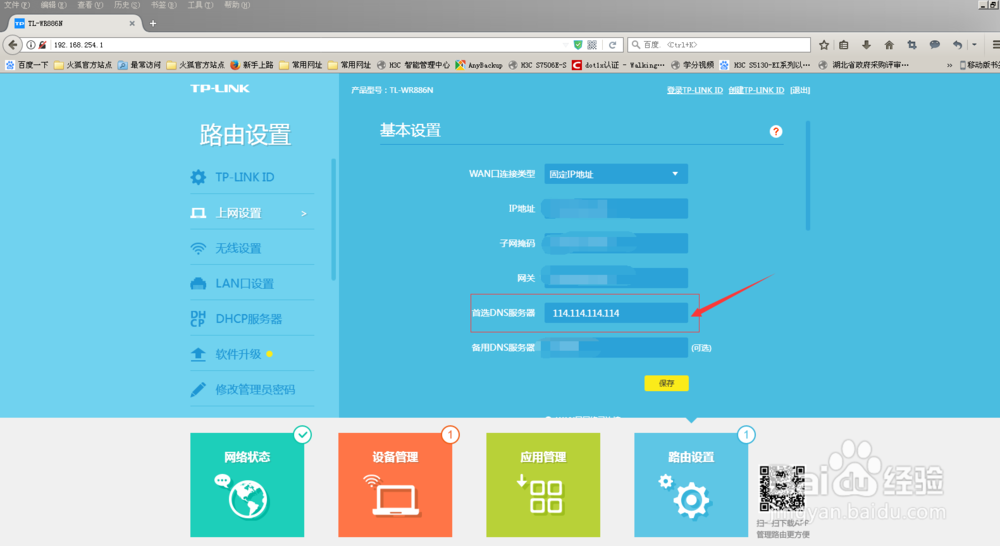Go to home page icon
This screenshot has width=1000, height=546.
pos(889,45)
